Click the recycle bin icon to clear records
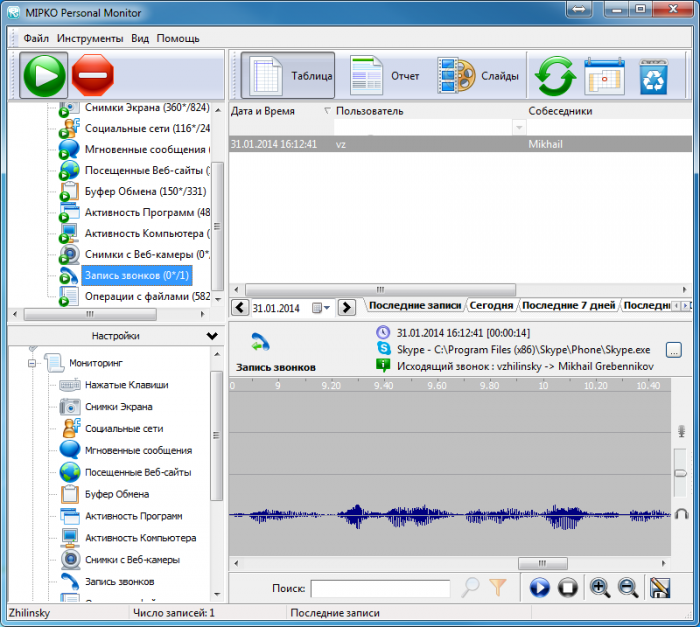 click(x=654, y=77)
